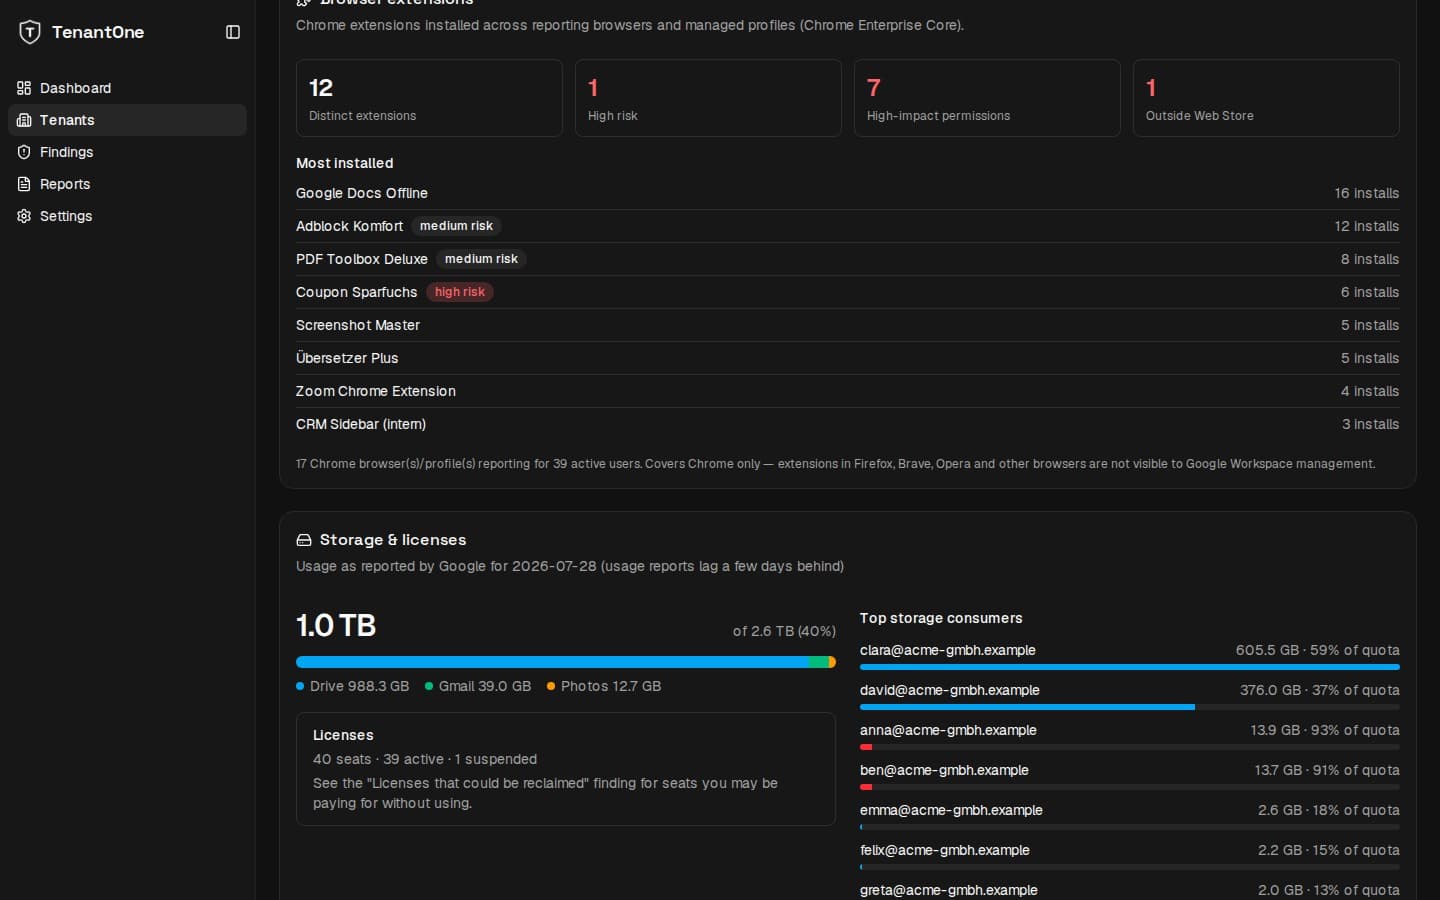Click the TenantOne brand name
This screenshot has height=900, width=1440.
(x=98, y=32)
